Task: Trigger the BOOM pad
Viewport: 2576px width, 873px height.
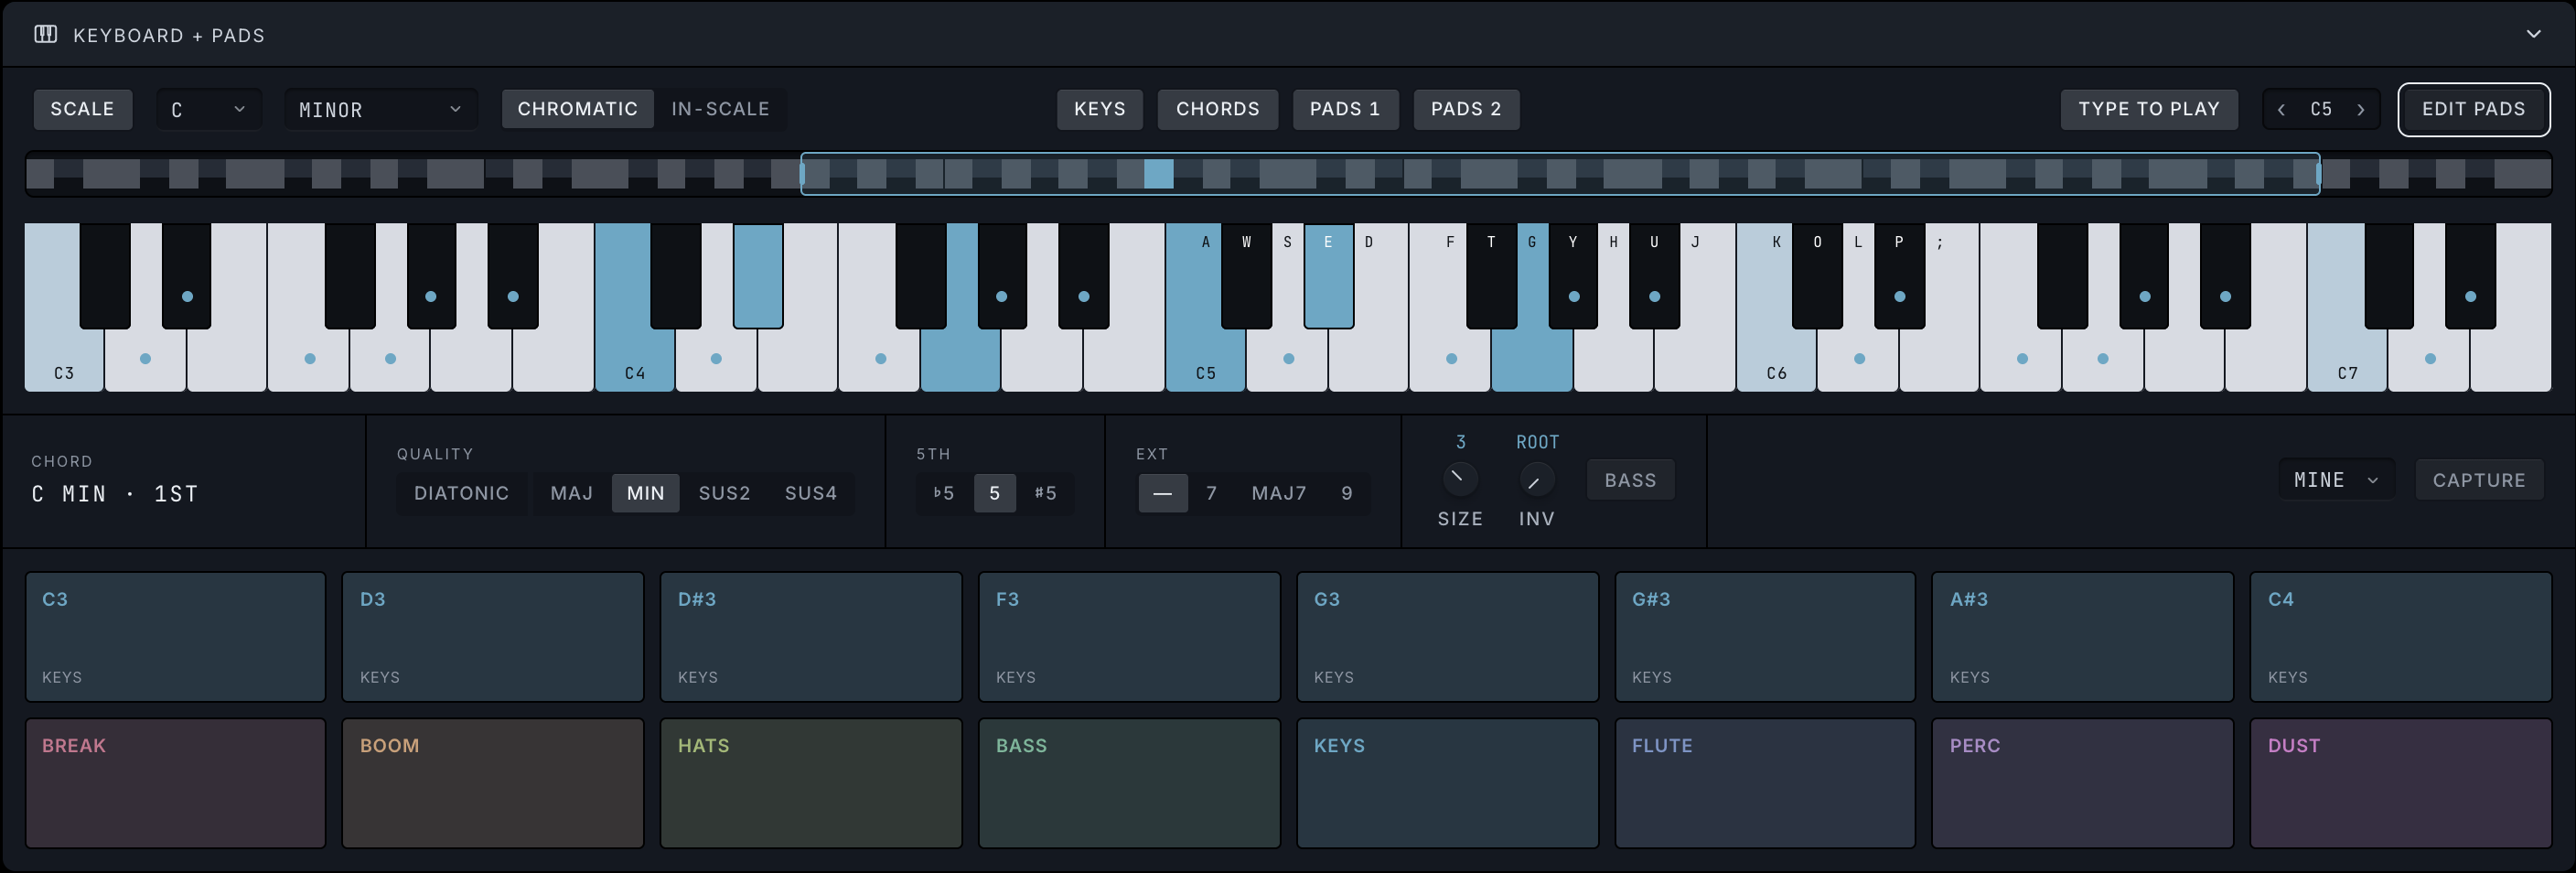Action: point(492,783)
